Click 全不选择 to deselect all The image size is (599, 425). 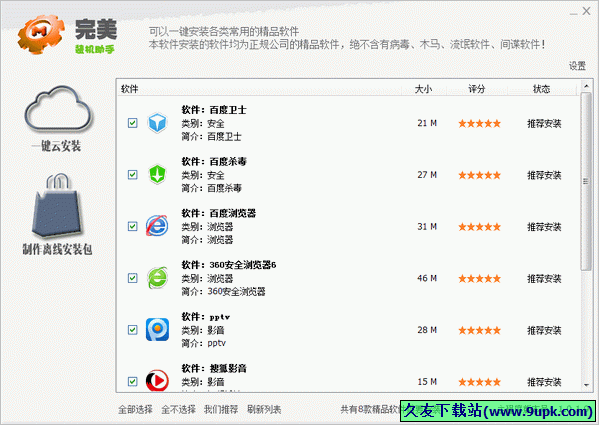(x=178, y=409)
